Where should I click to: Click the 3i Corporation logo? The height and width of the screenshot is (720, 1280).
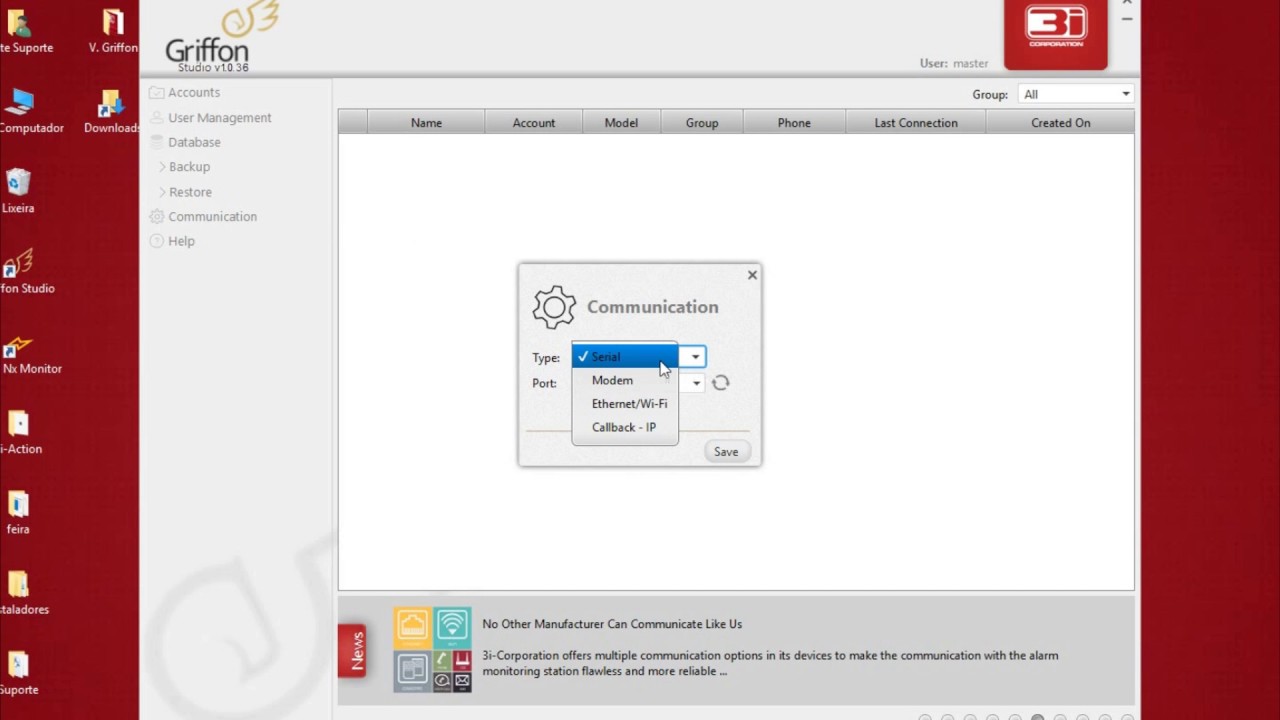pos(1056,32)
